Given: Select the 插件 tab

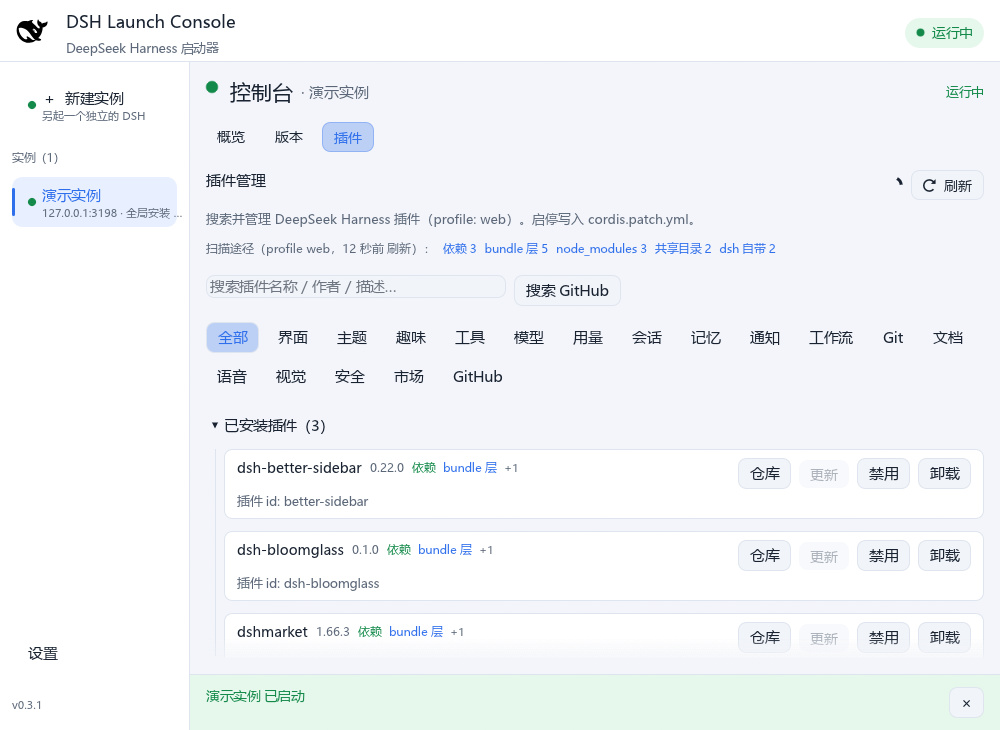Looking at the screenshot, I should pyautogui.click(x=348, y=137).
